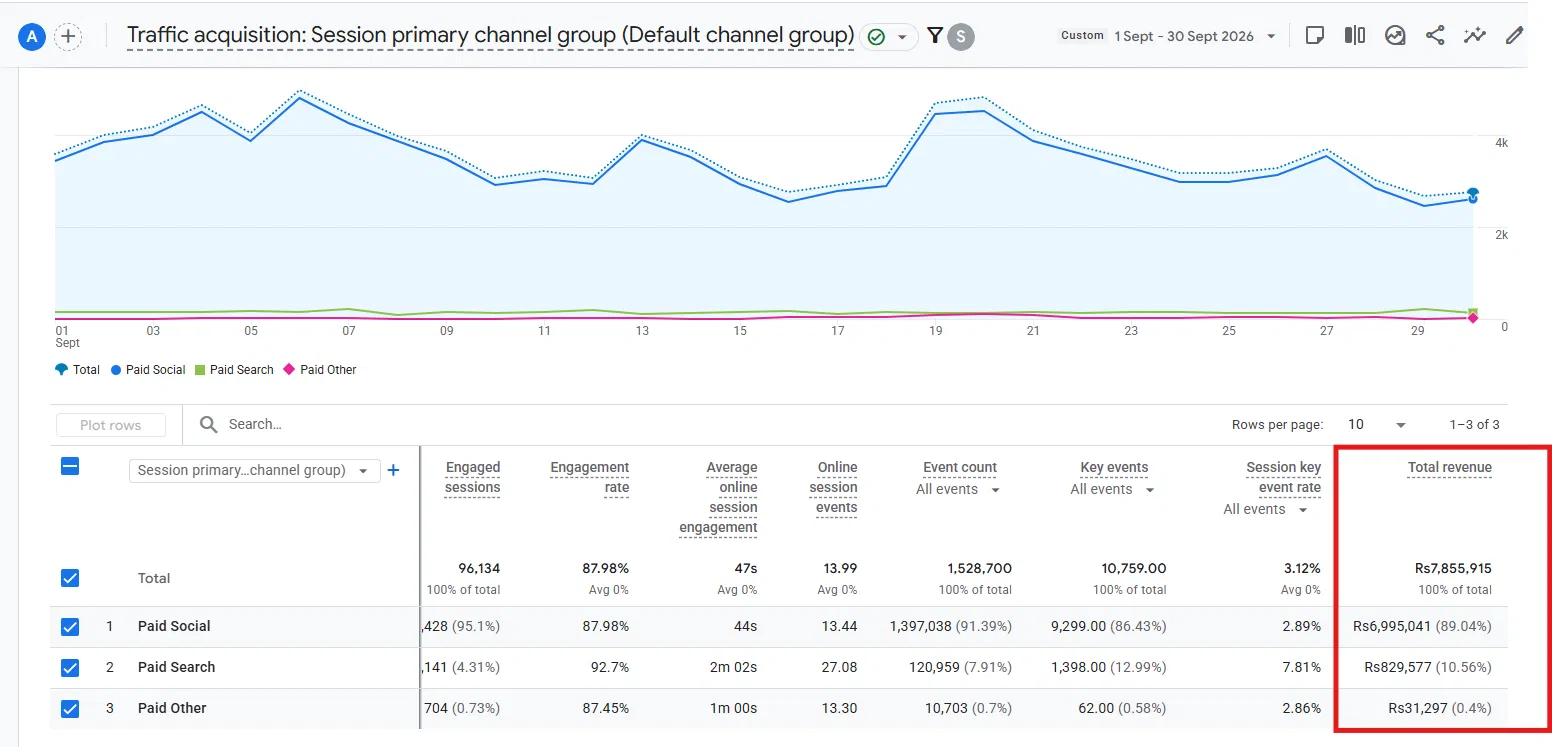This screenshot has width=1552, height=747.
Task: Add a secondary dimension with plus
Action: (x=394, y=470)
